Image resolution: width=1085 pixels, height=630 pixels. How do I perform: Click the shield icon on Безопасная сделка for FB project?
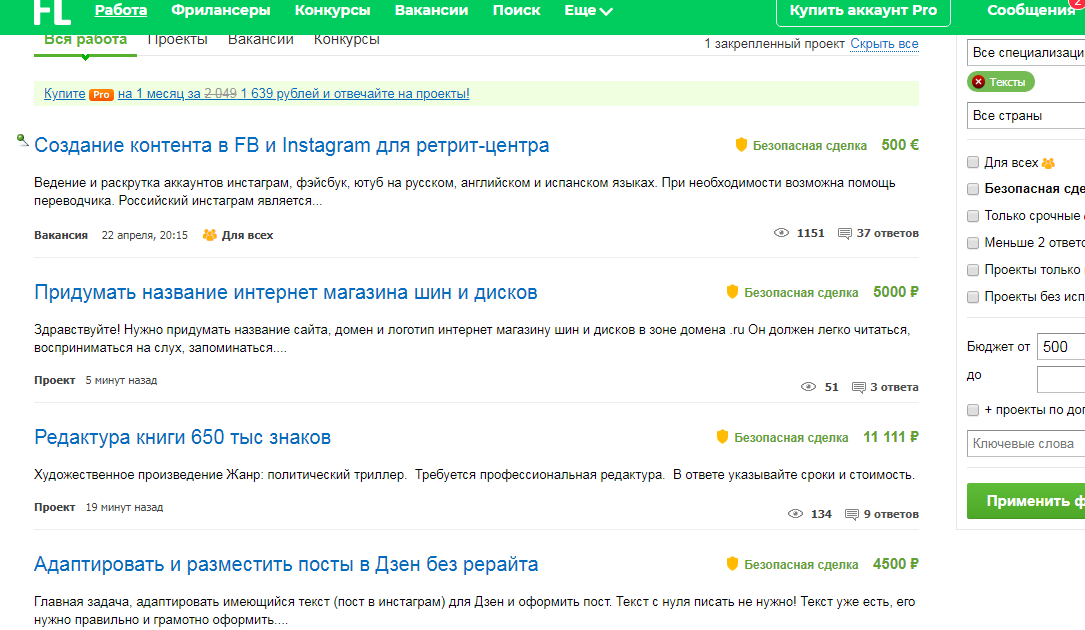740,144
